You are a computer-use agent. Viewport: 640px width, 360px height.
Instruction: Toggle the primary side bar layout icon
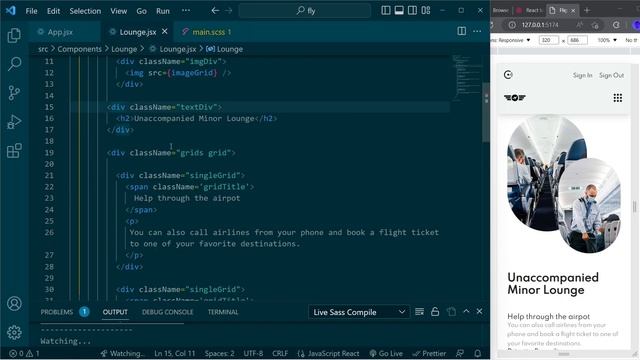(386, 11)
